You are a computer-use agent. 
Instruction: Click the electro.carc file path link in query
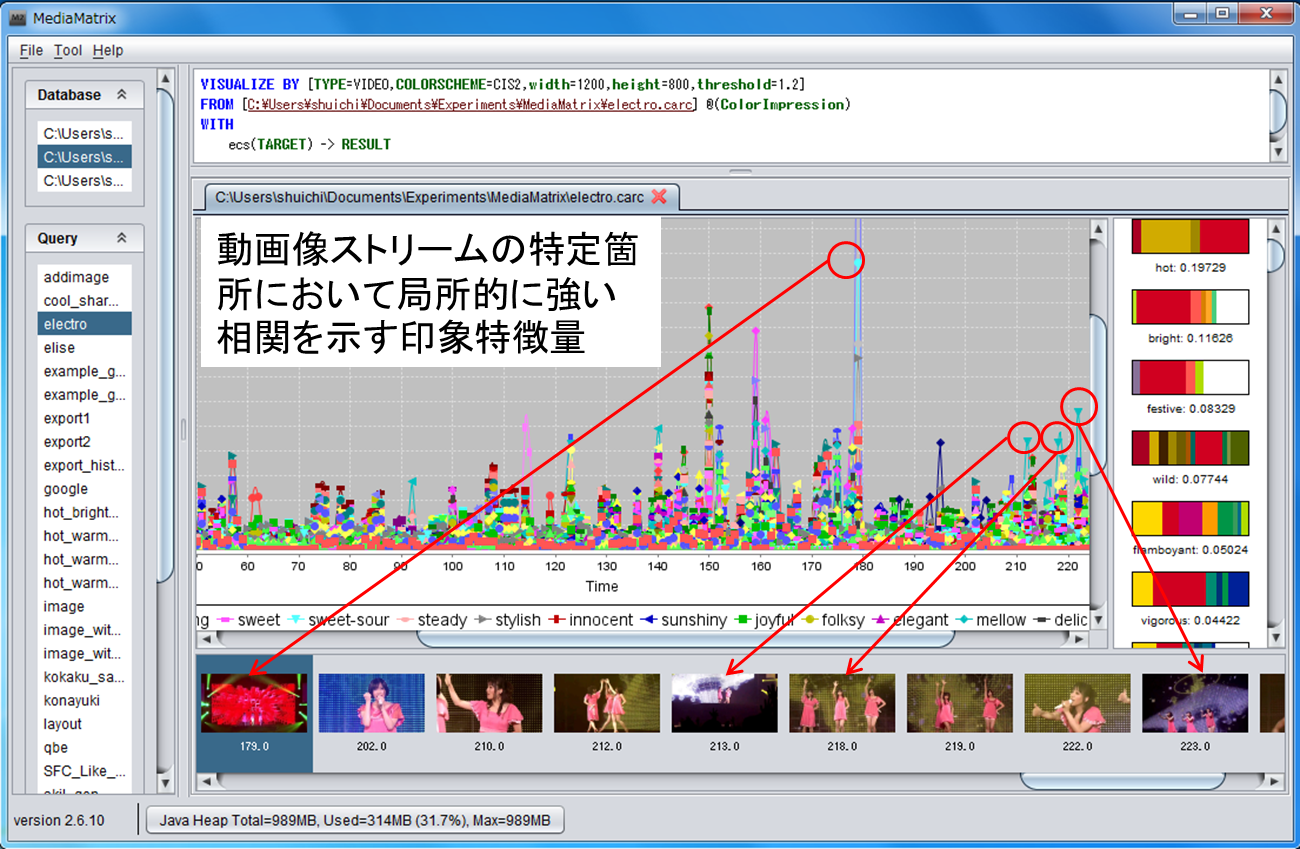(x=469, y=104)
